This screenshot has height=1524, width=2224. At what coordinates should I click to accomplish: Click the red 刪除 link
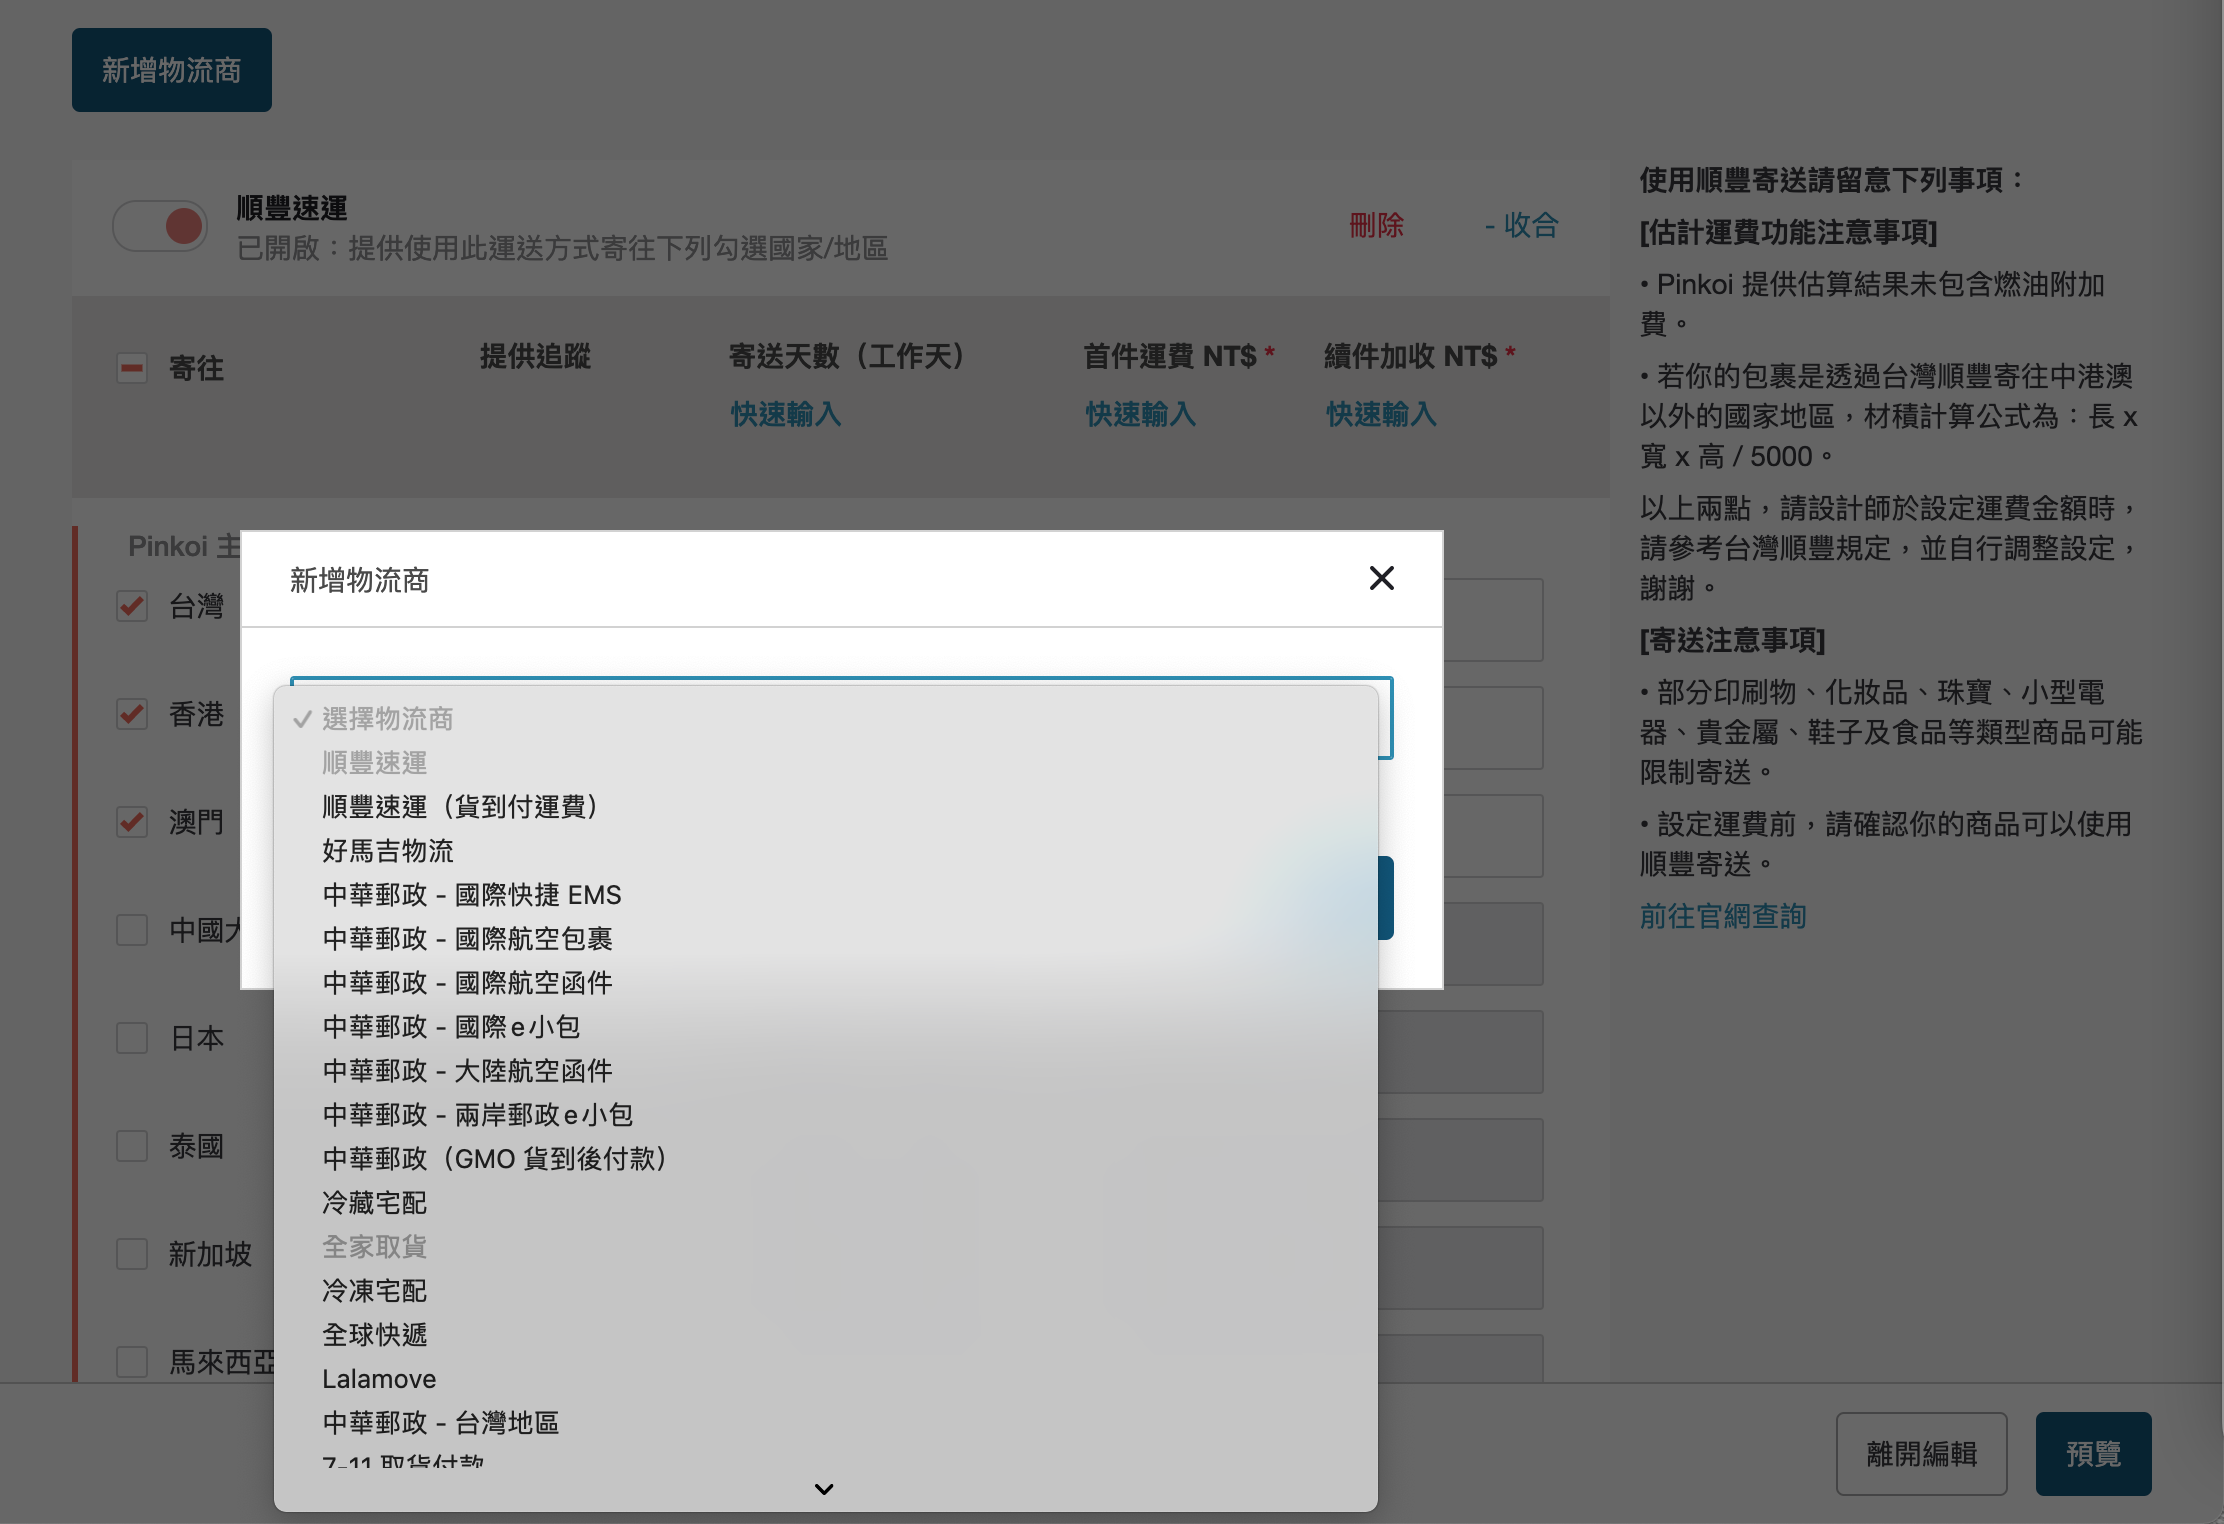pyautogui.click(x=1376, y=226)
